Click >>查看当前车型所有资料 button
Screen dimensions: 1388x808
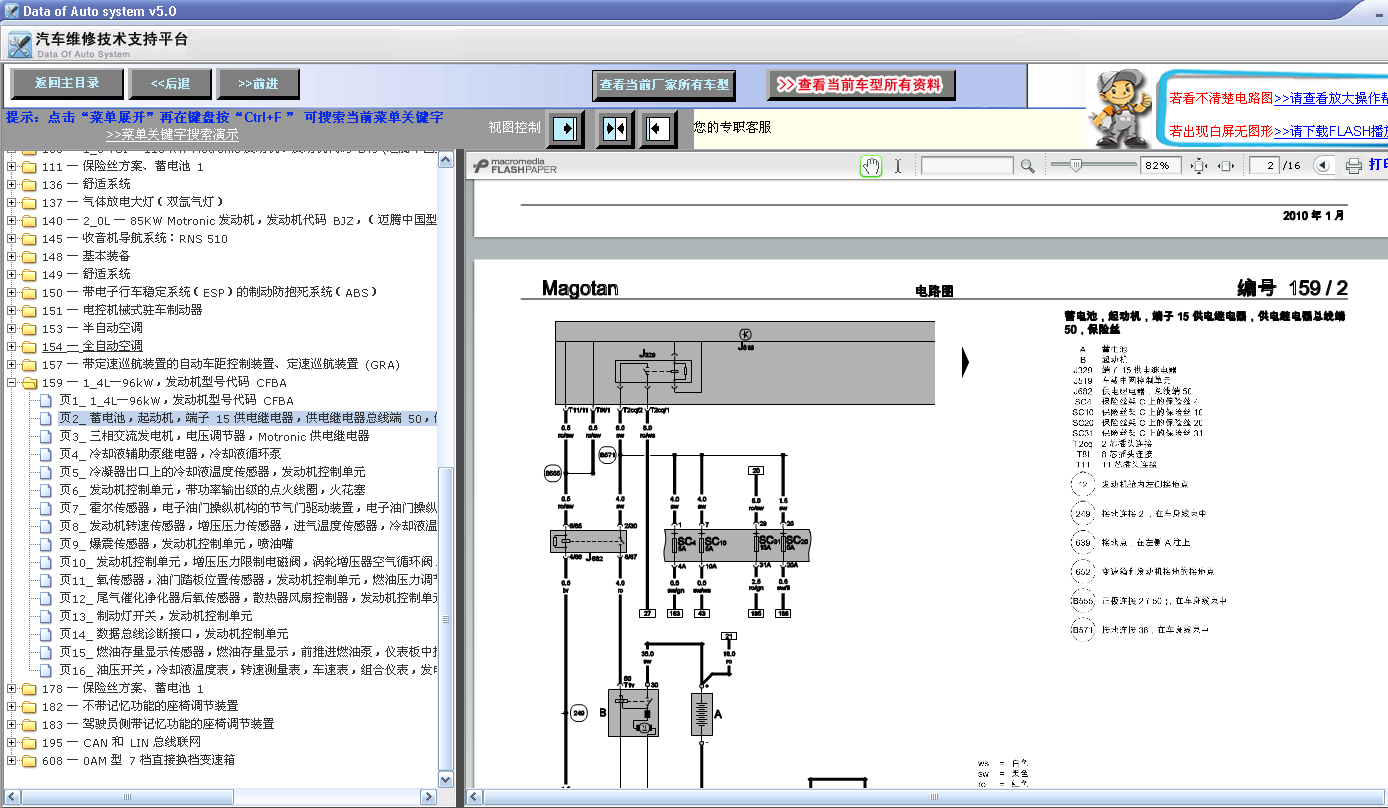click(860, 85)
